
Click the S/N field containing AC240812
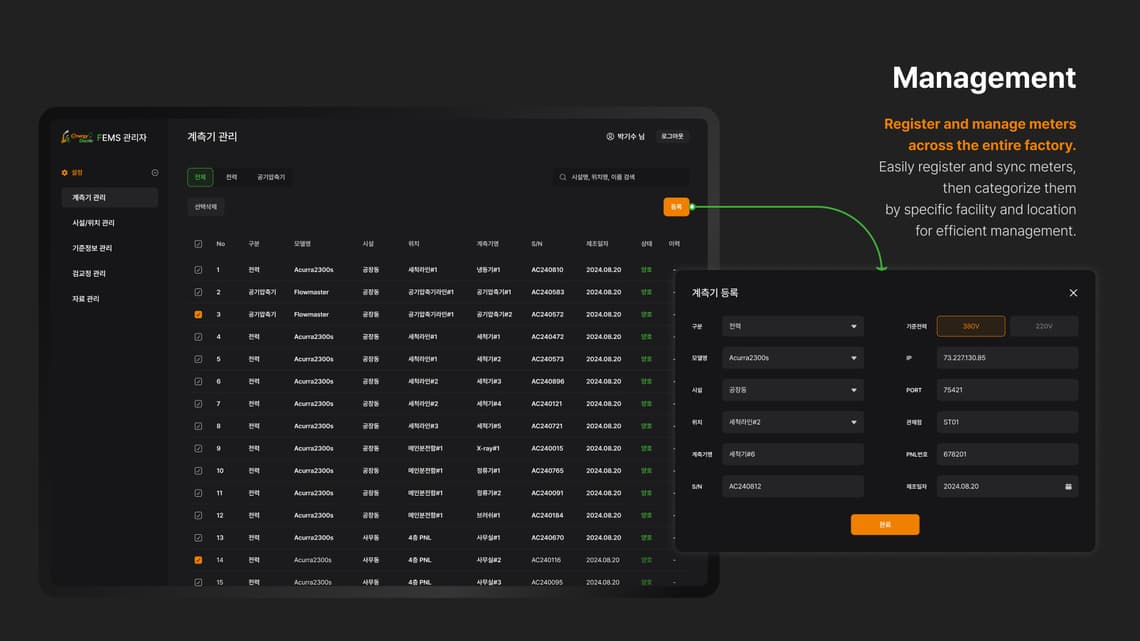coord(793,486)
